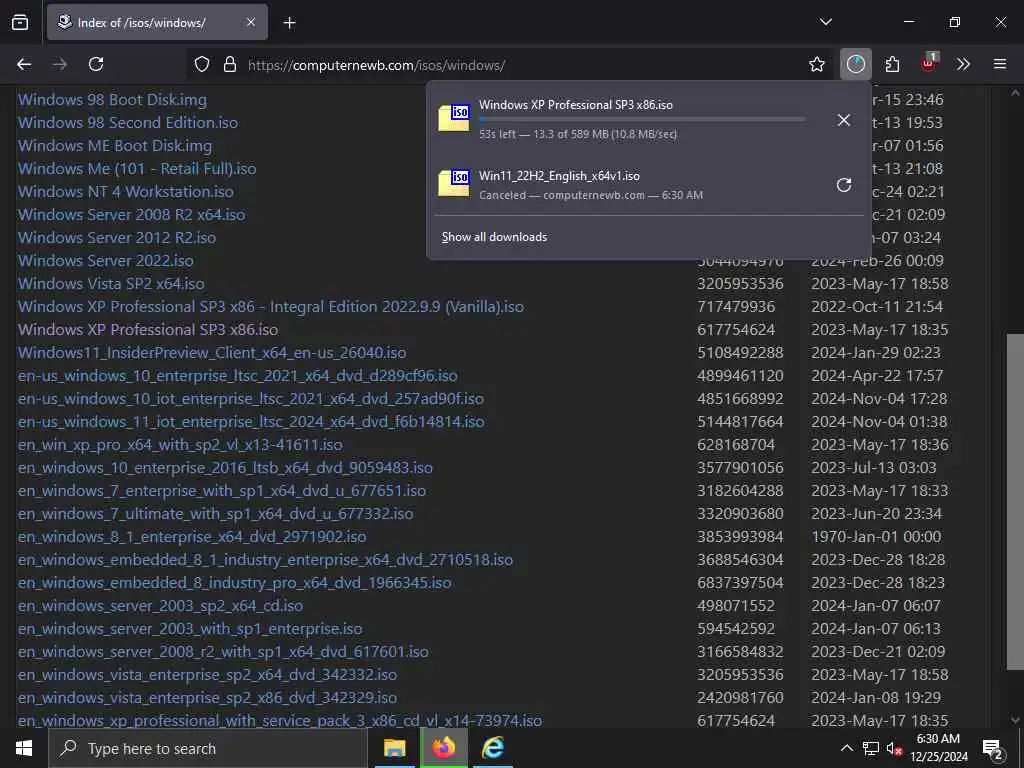Download en-us_windows_11_iot_enterprise_ltsc_2024 iso

click(251, 422)
